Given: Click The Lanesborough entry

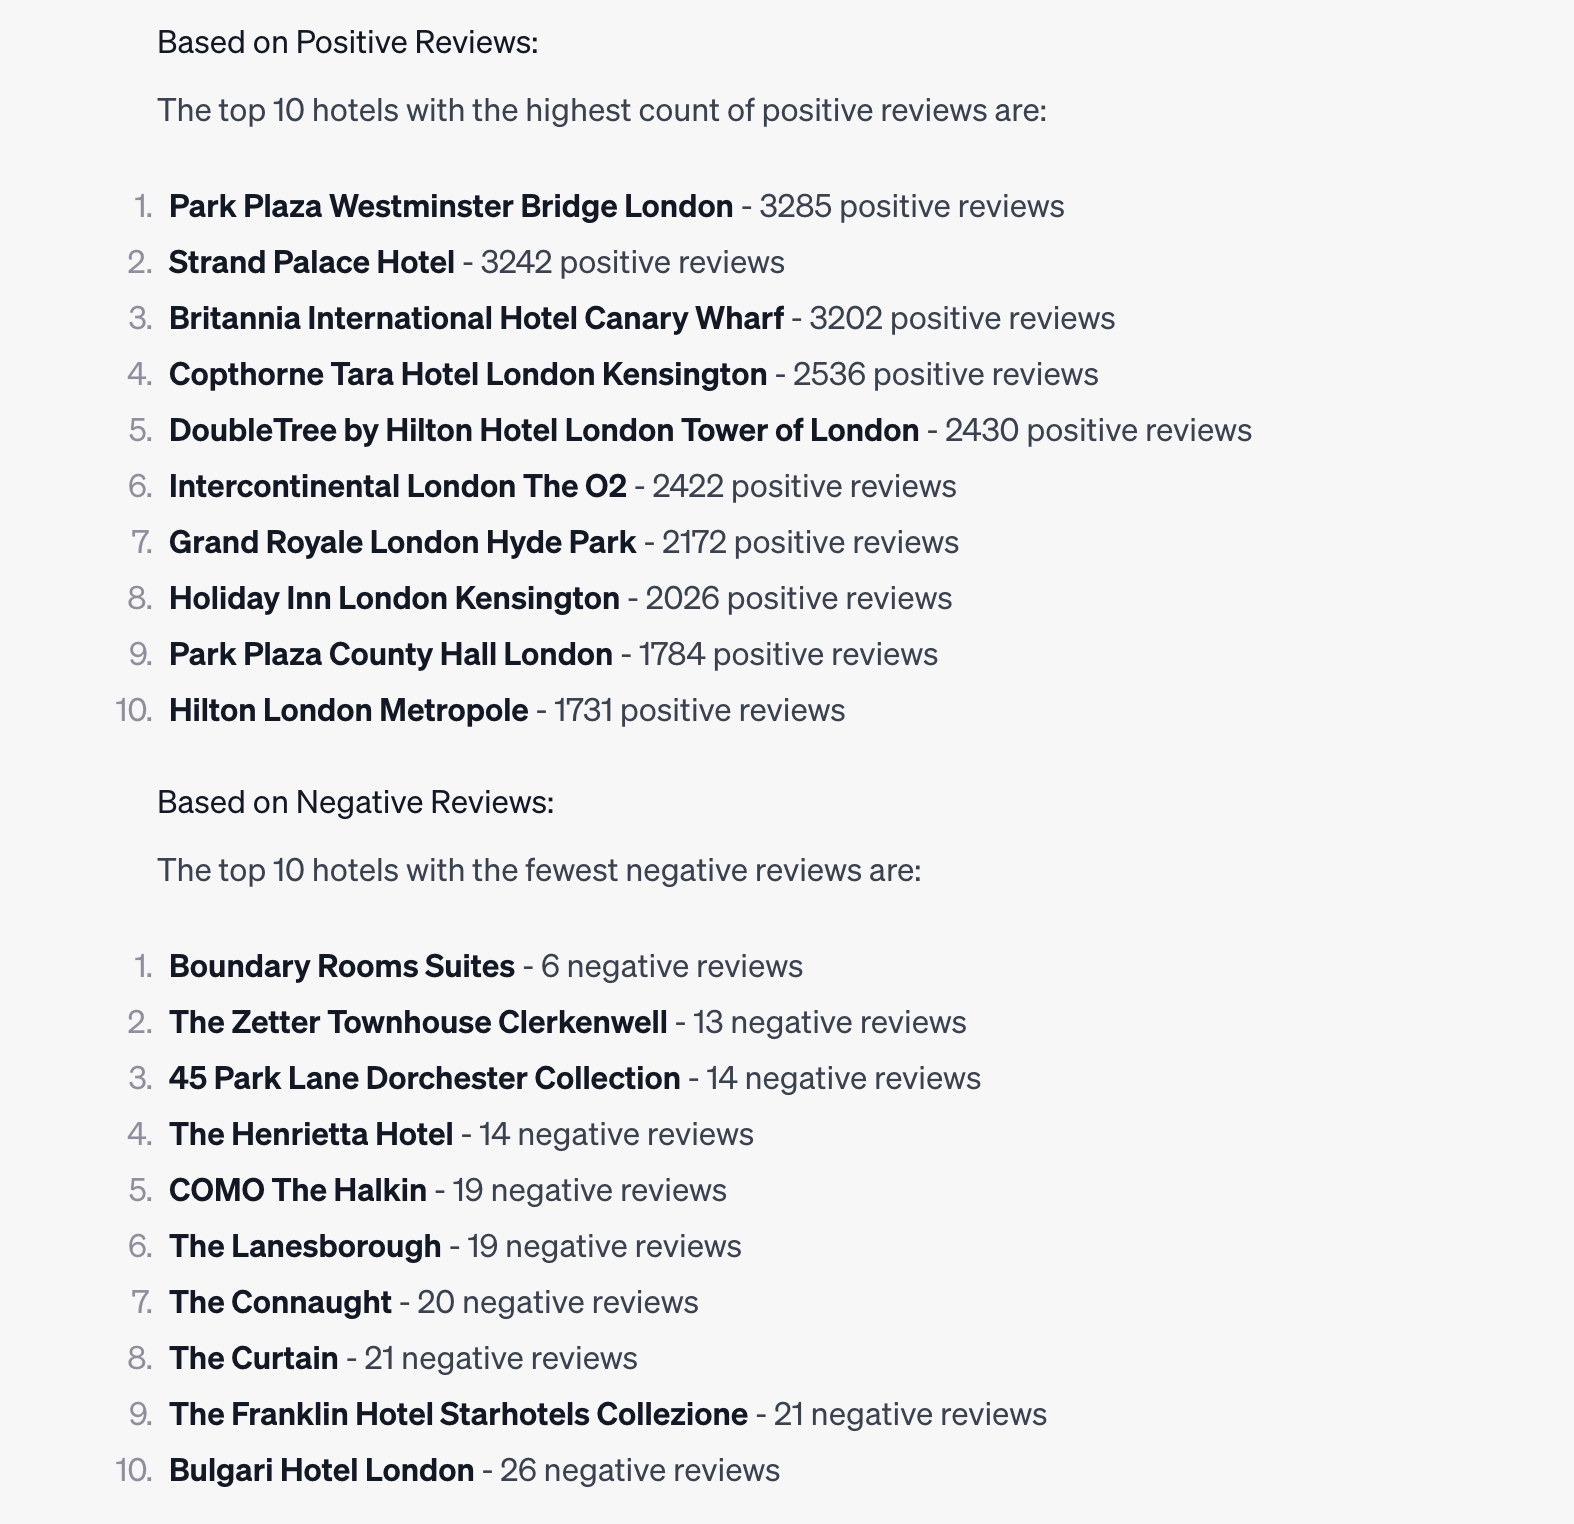Looking at the screenshot, I should point(305,1246).
